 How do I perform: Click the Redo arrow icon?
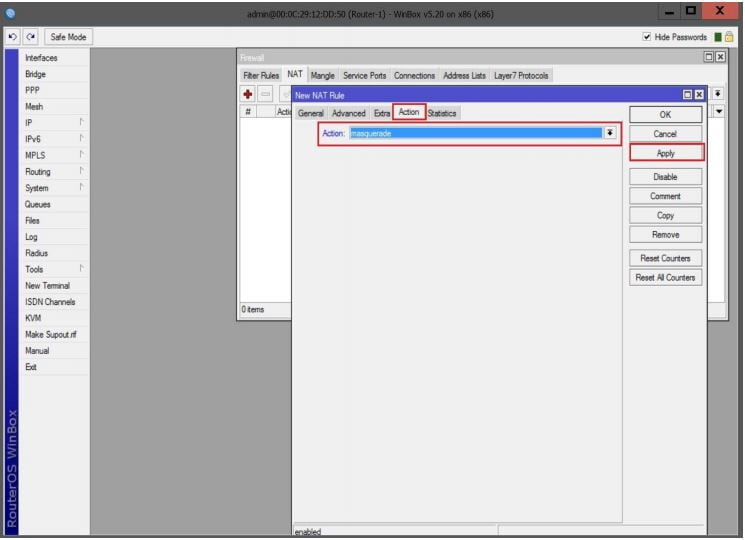tap(28, 37)
